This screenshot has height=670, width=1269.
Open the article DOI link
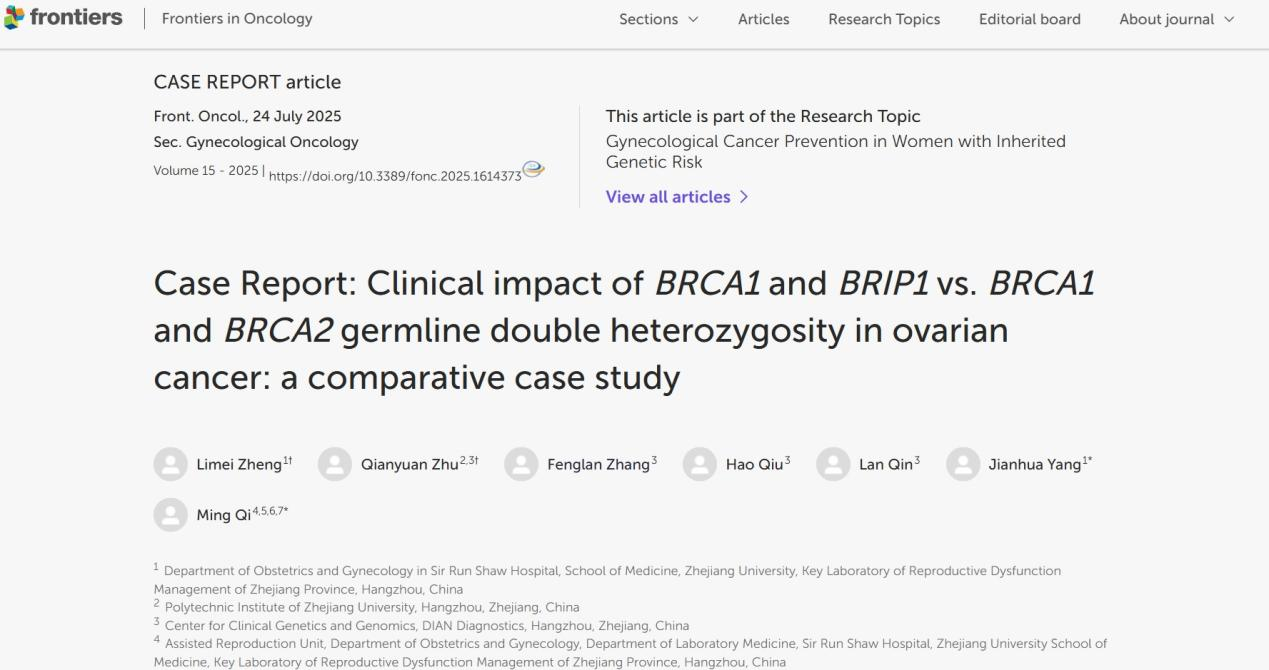395,176
